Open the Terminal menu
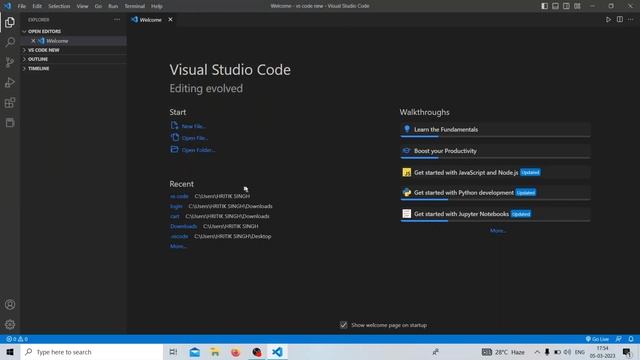Image resolution: width=640 pixels, height=360 pixels. [x=135, y=6]
